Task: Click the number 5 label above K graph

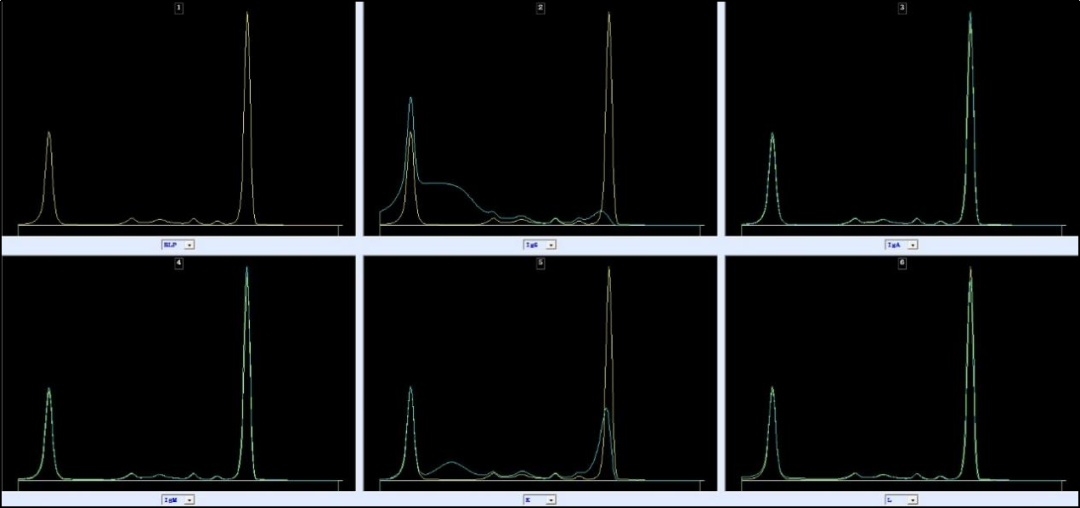Action: (540, 264)
